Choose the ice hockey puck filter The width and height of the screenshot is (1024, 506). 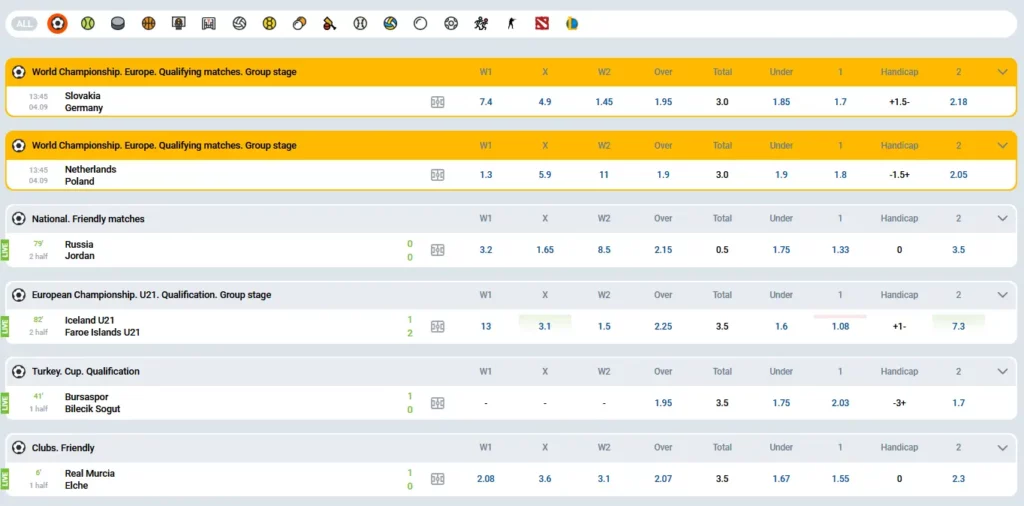[x=118, y=23]
